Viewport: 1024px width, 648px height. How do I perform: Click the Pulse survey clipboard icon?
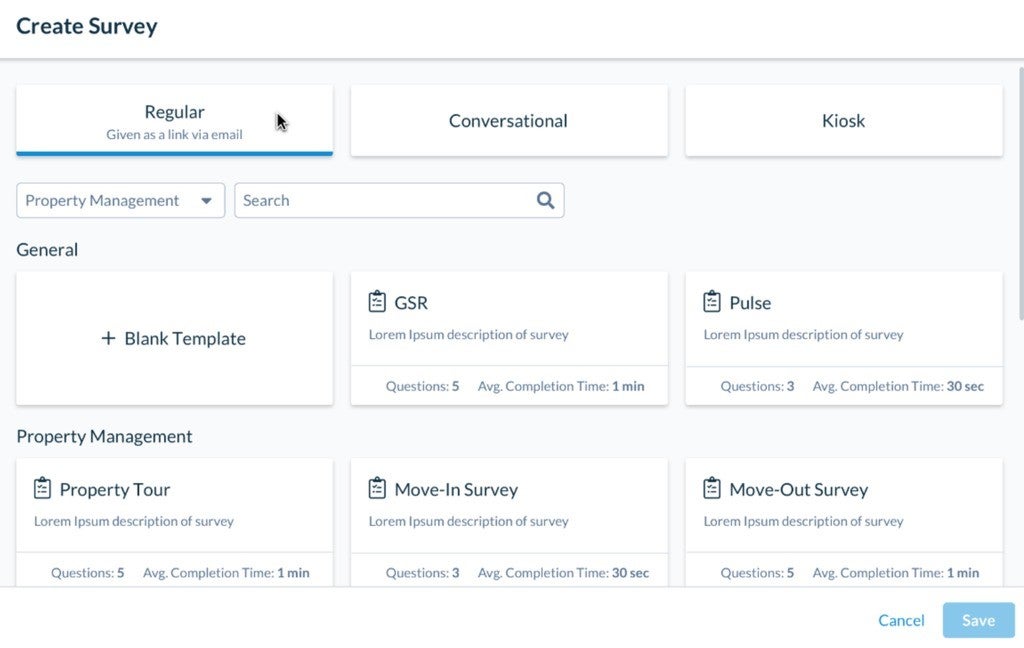pyautogui.click(x=713, y=300)
